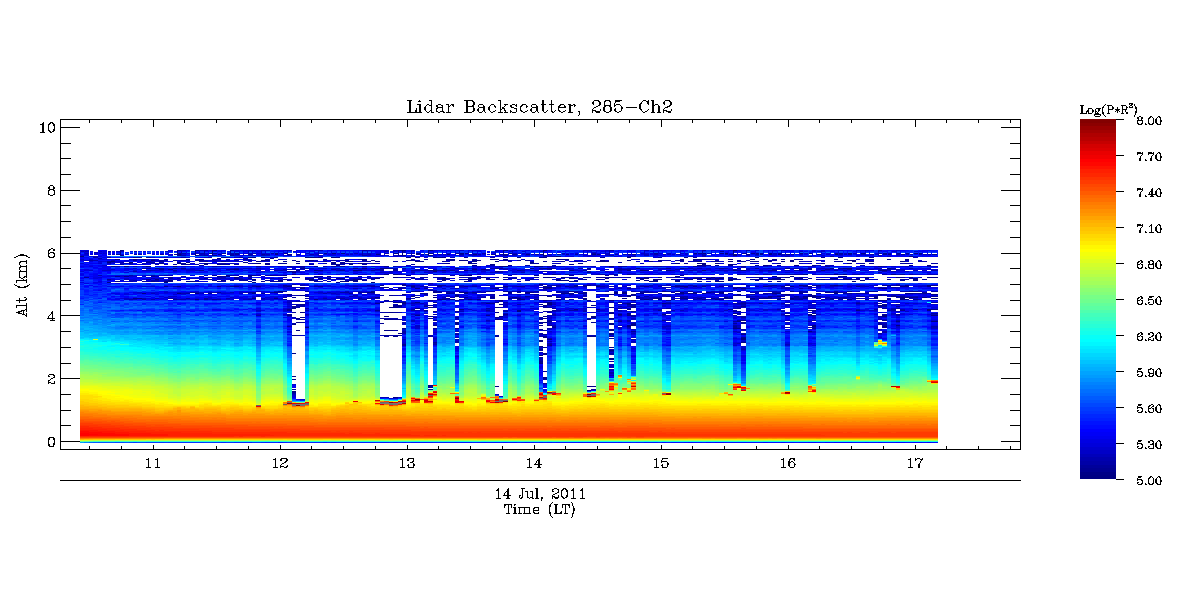
Task: Click the colorbar value "7.70"
Action: pyautogui.click(x=1149, y=157)
